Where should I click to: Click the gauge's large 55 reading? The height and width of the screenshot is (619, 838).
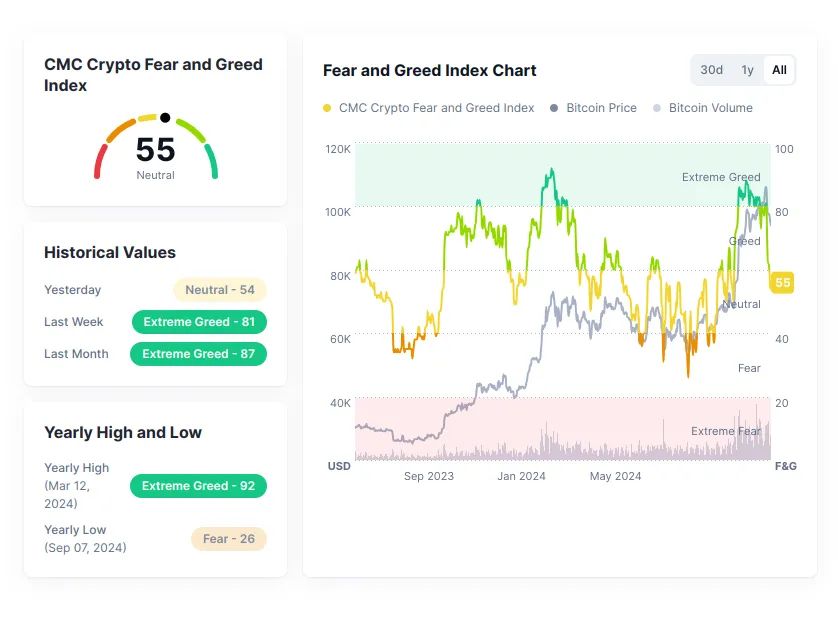coord(155,150)
